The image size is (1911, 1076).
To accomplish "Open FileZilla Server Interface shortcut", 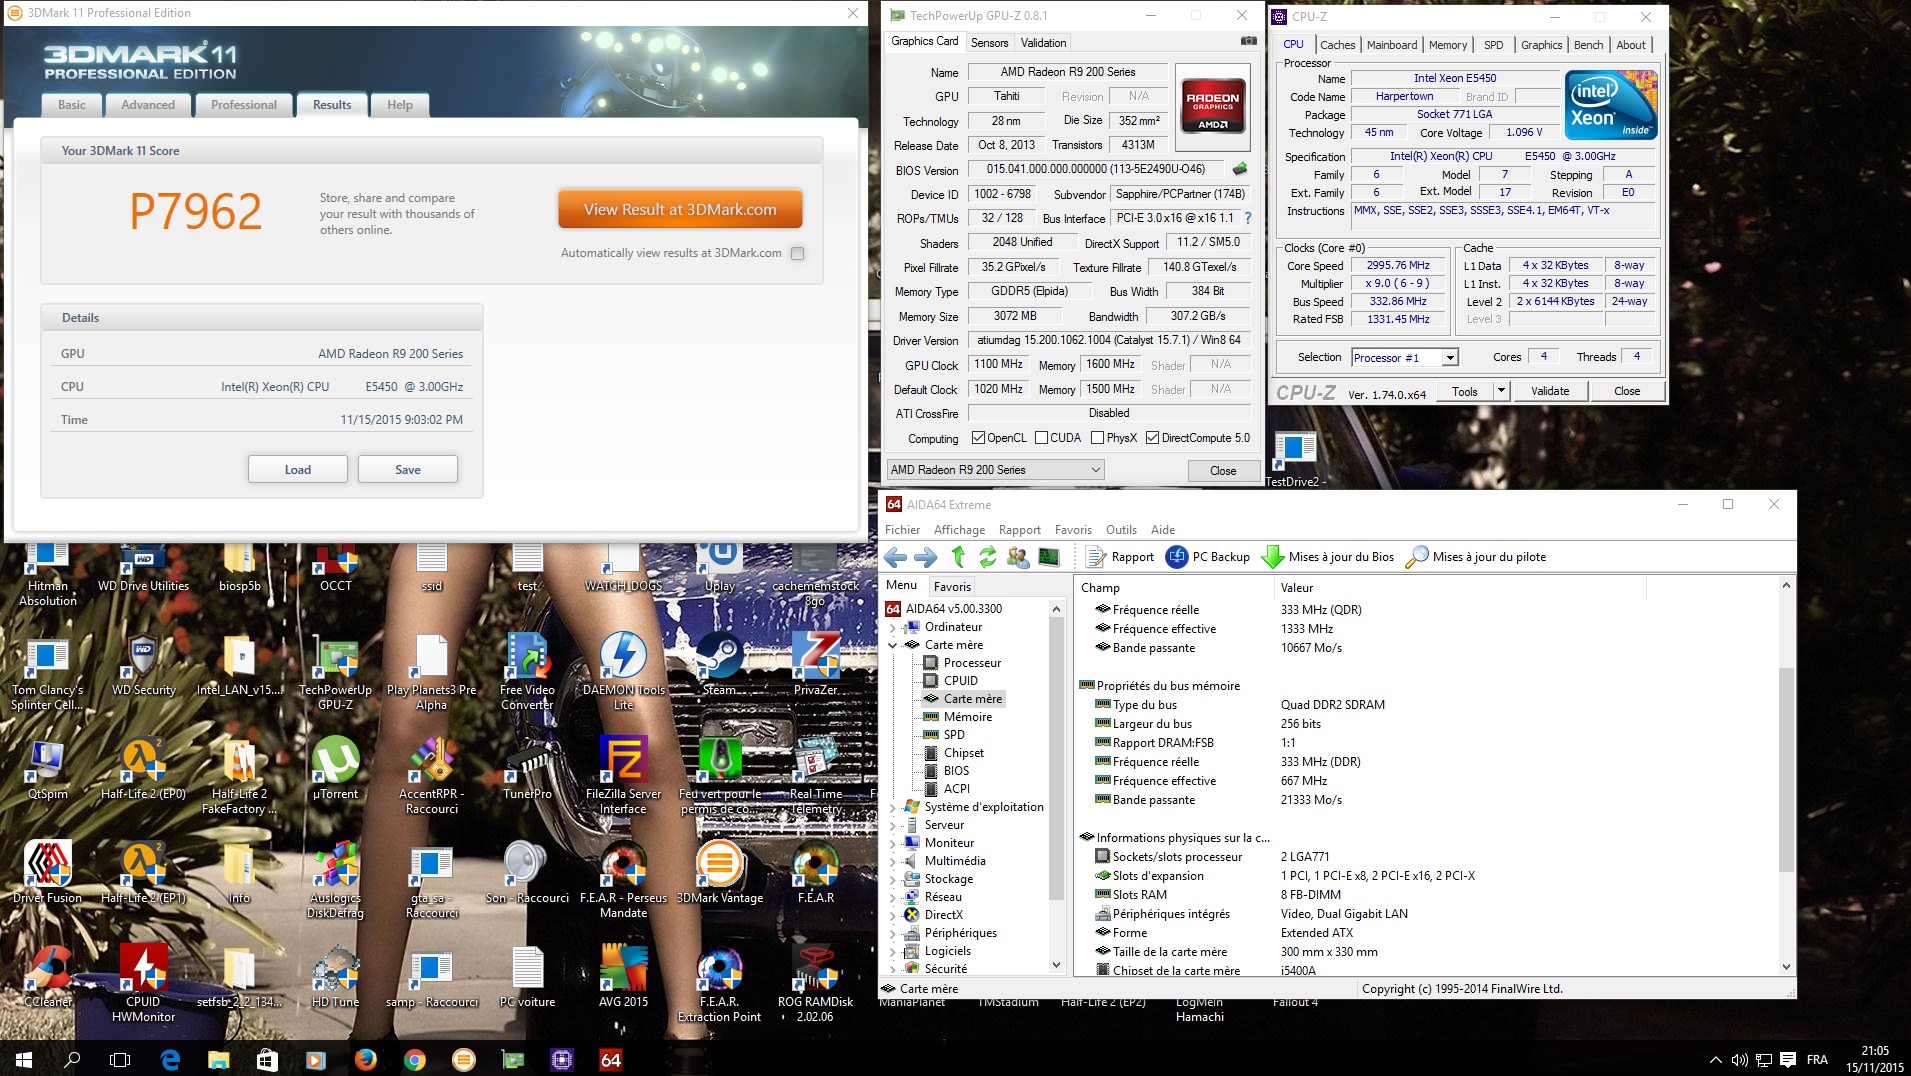I will coord(623,775).
